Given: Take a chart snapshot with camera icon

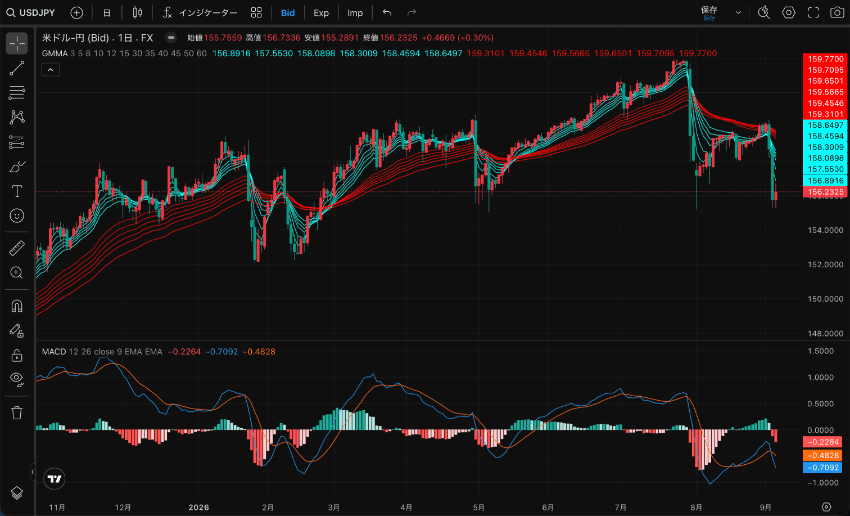Looking at the screenshot, I should 837,12.
